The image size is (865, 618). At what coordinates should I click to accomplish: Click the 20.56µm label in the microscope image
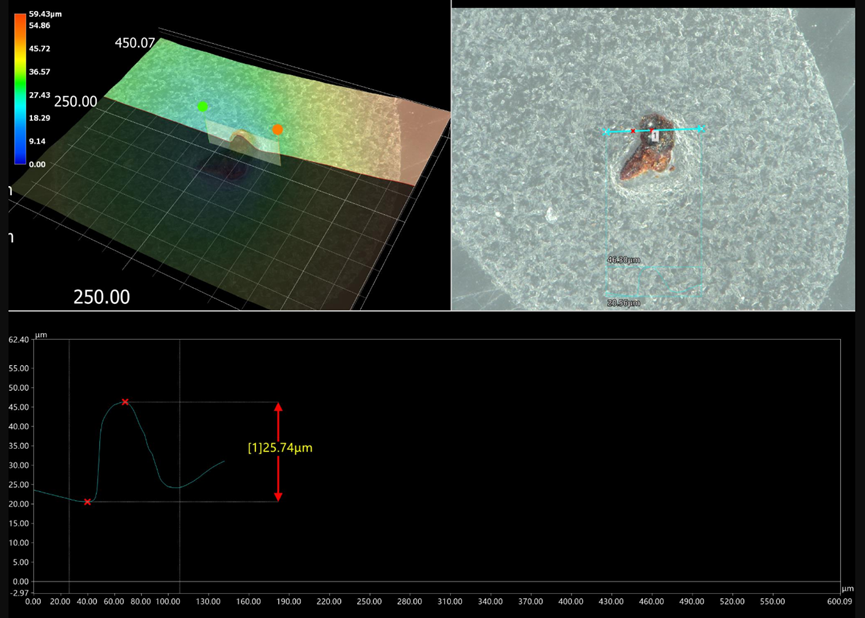[x=623, y=303]
